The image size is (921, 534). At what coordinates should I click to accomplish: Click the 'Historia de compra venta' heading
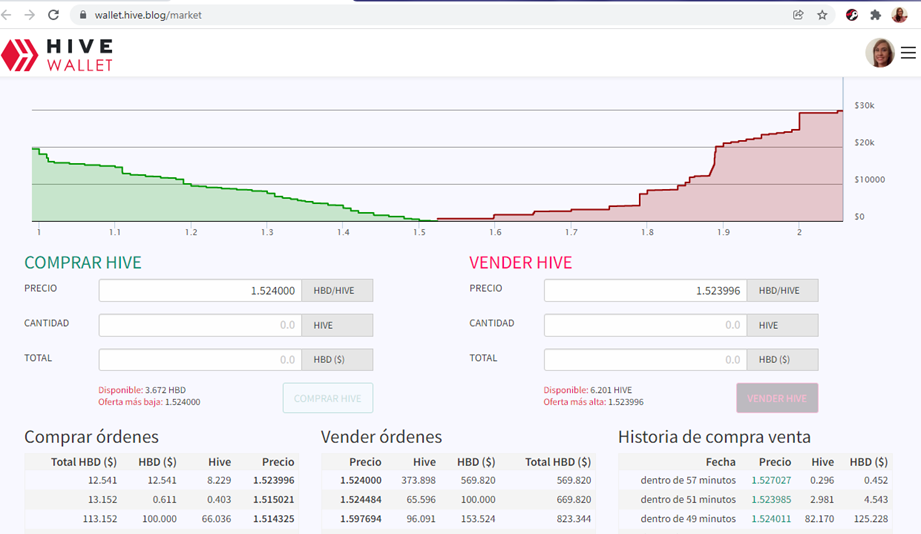click(x=714, y=437)
